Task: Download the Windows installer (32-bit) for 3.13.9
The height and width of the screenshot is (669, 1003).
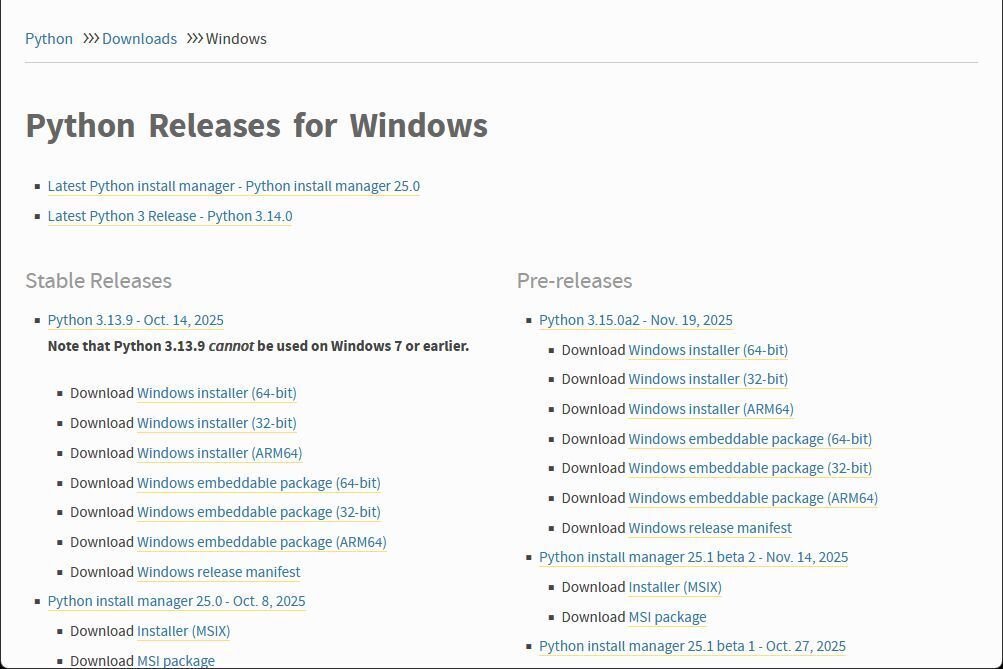Action: [216, 423]
